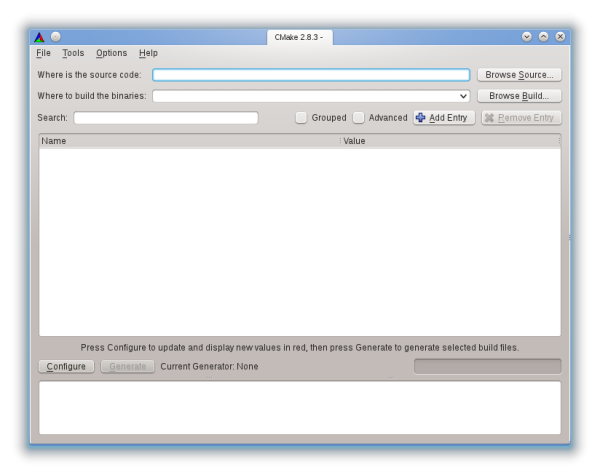Click into the Search field

pos(166,118)
